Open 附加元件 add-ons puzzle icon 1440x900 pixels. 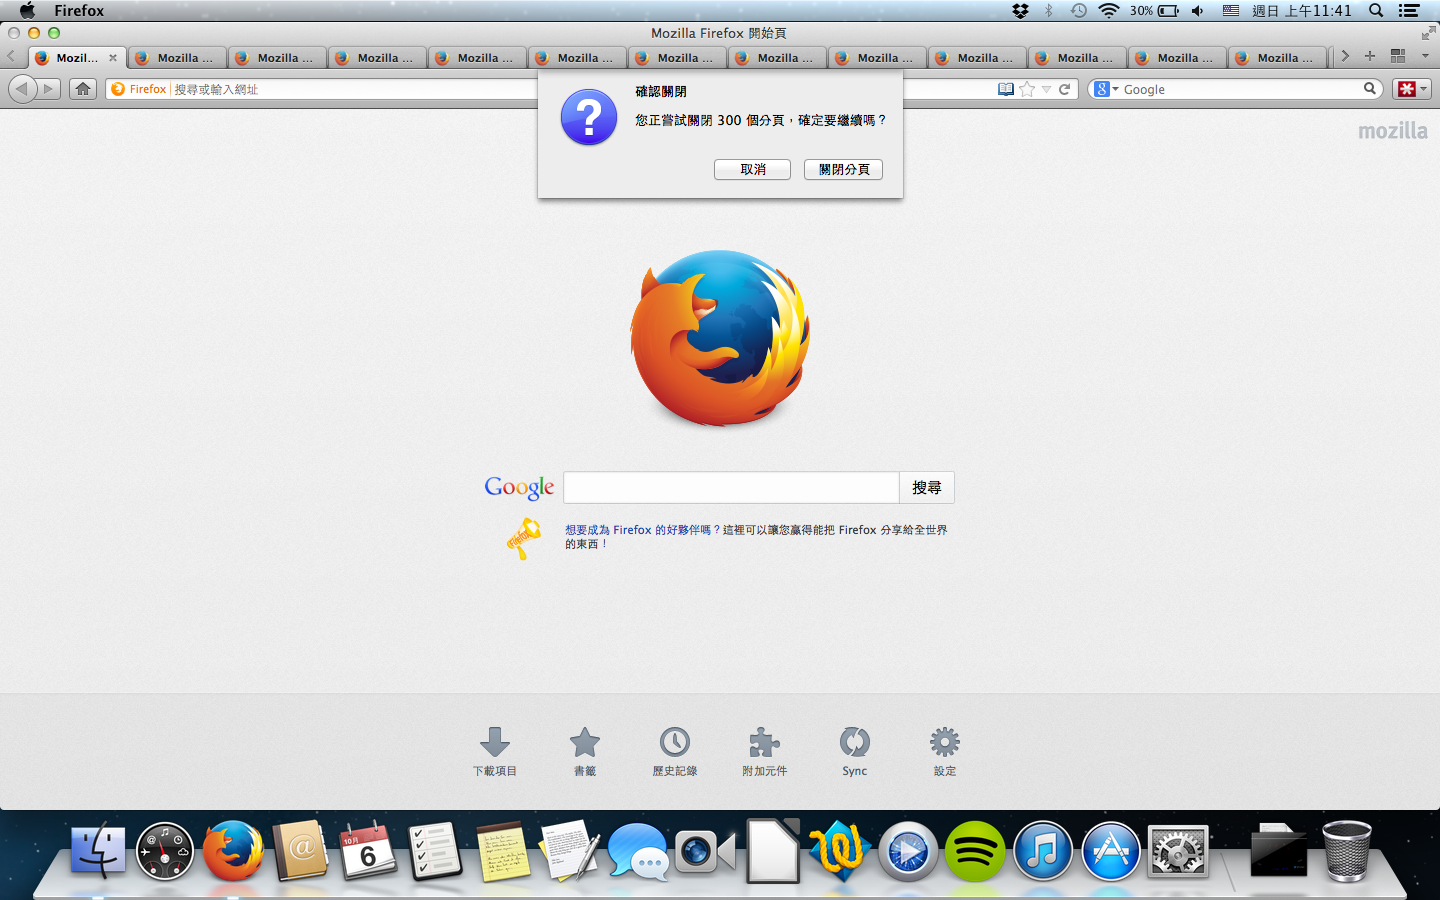tap(764, 743)
